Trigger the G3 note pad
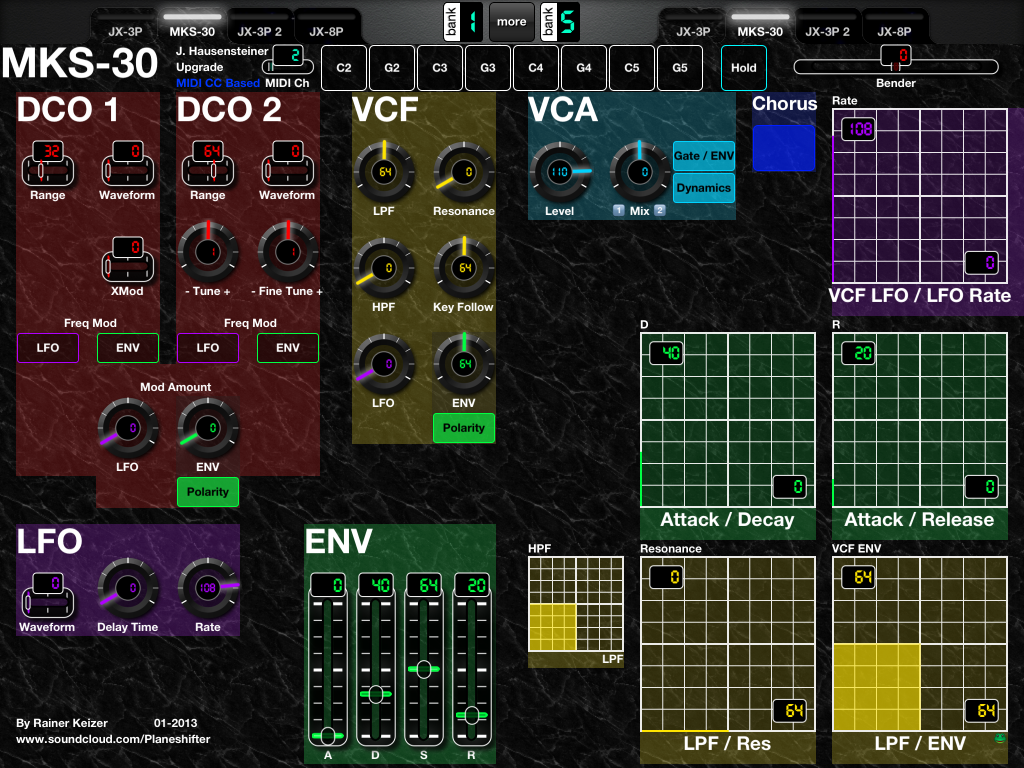Screen dimensions: 1024x768 click(x=488, y=68)
